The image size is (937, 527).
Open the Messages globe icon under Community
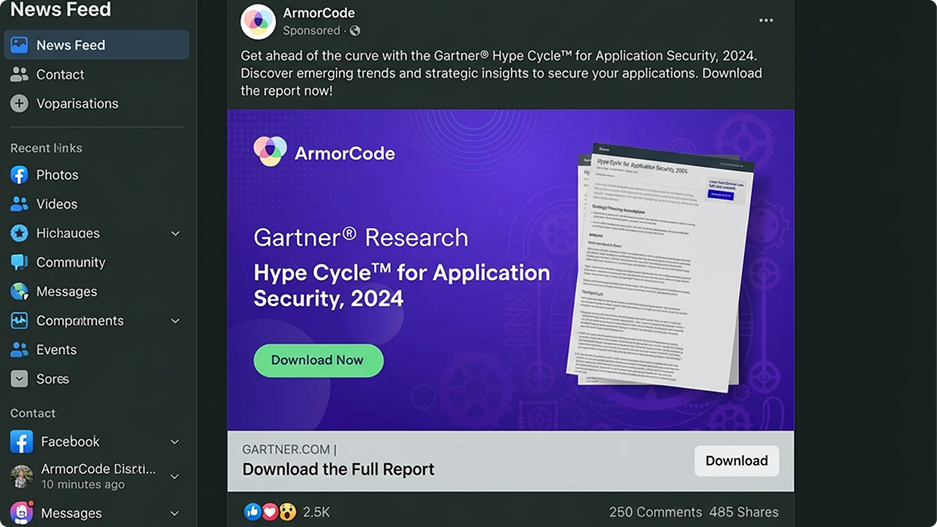click(x=19, y=291)
